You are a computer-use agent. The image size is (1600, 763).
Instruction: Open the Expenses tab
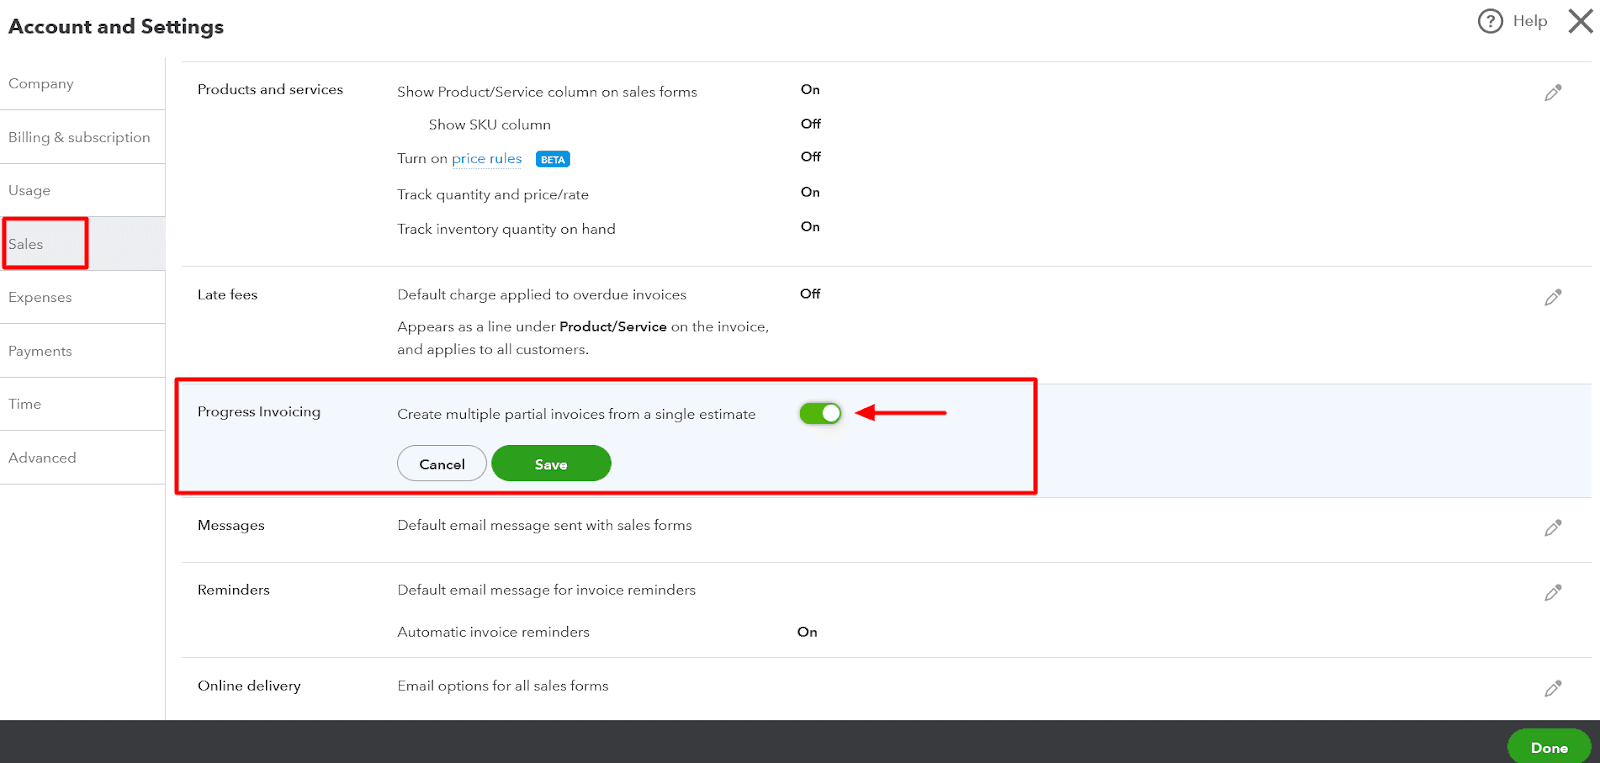tap(82, 297)
